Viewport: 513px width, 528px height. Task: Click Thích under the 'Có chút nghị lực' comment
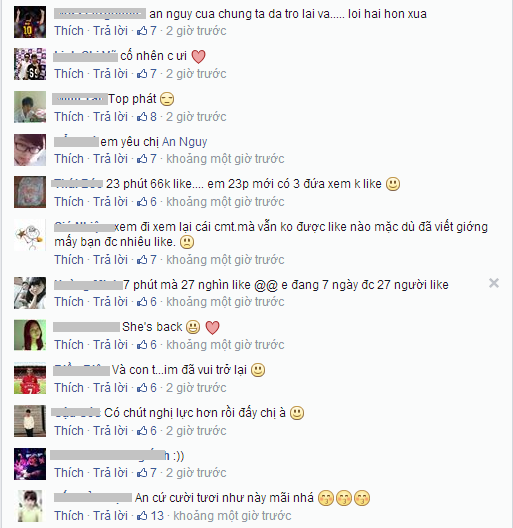(x=69, y=430)
